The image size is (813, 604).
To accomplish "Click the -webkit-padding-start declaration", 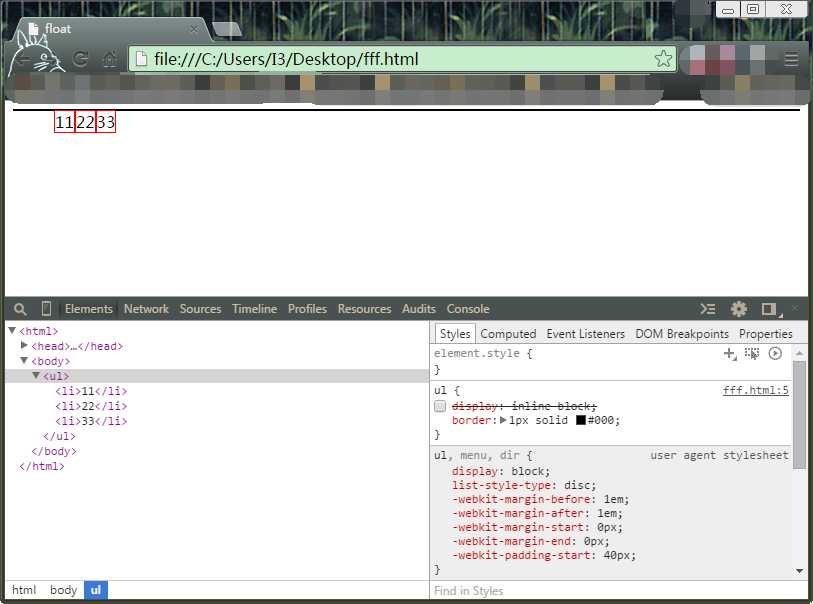I will point(544,556).
